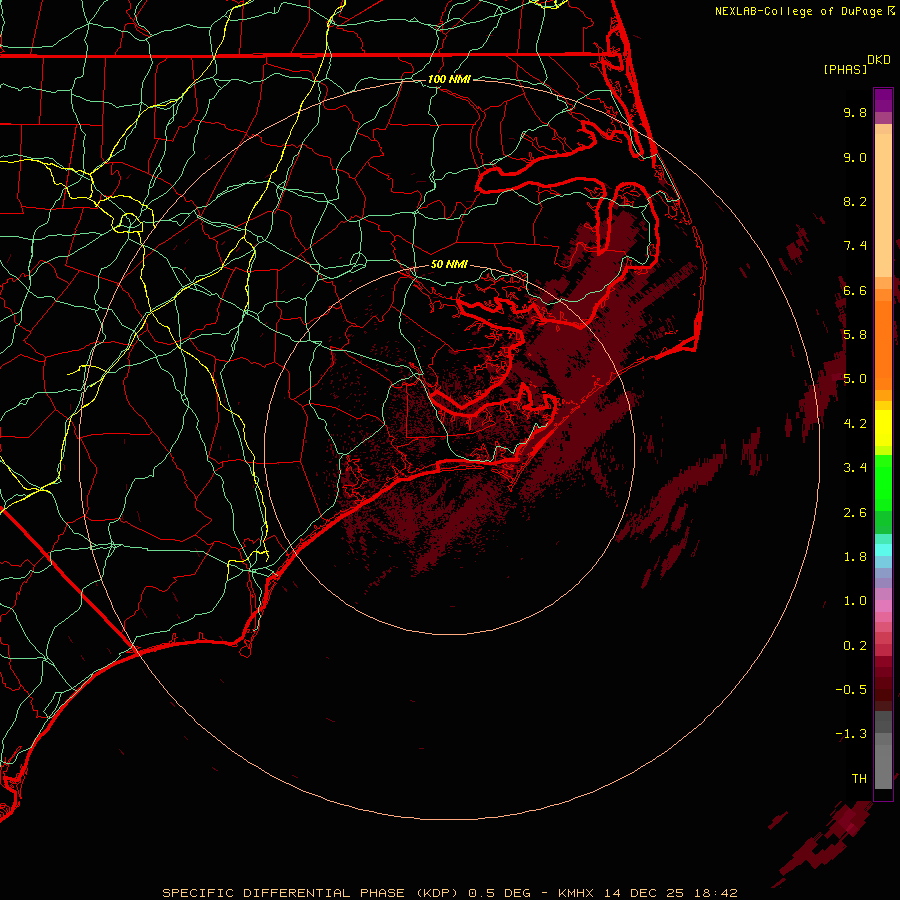
Task: Click the 5.0 scale value
Action: pyautogui.click(x=855, y=379)
